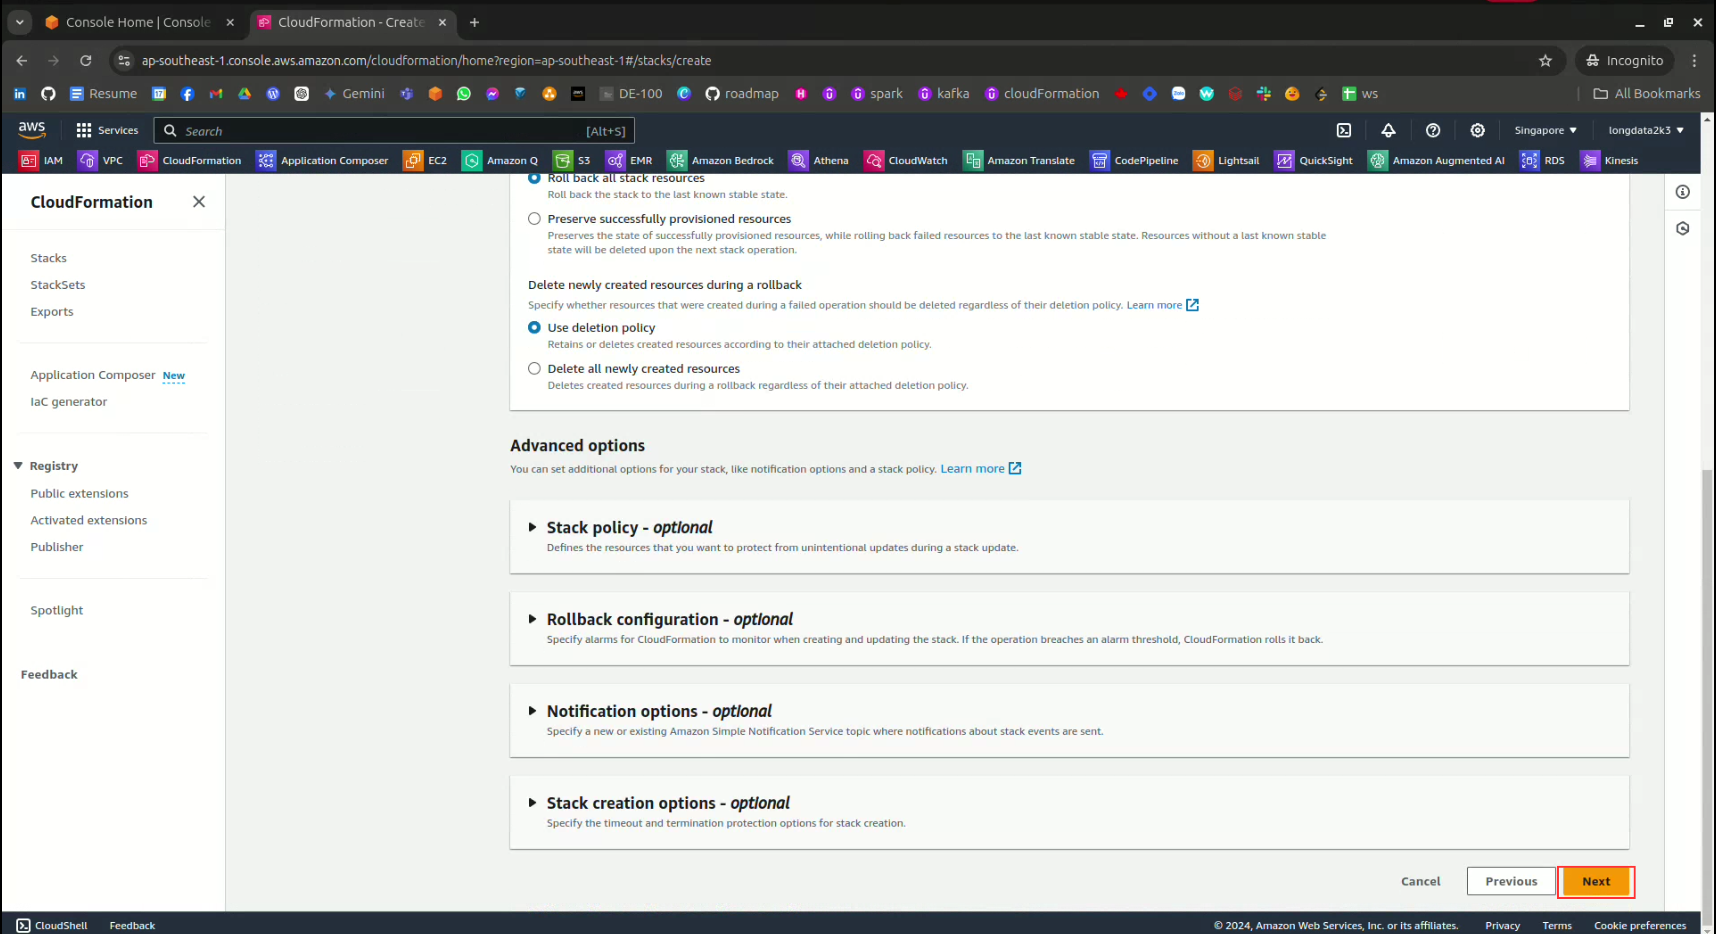Viewport: 1716px width, 934px height.
Task: Open AWS CloudShell icon in top navigation
Action: click(x=1344, y=131)
